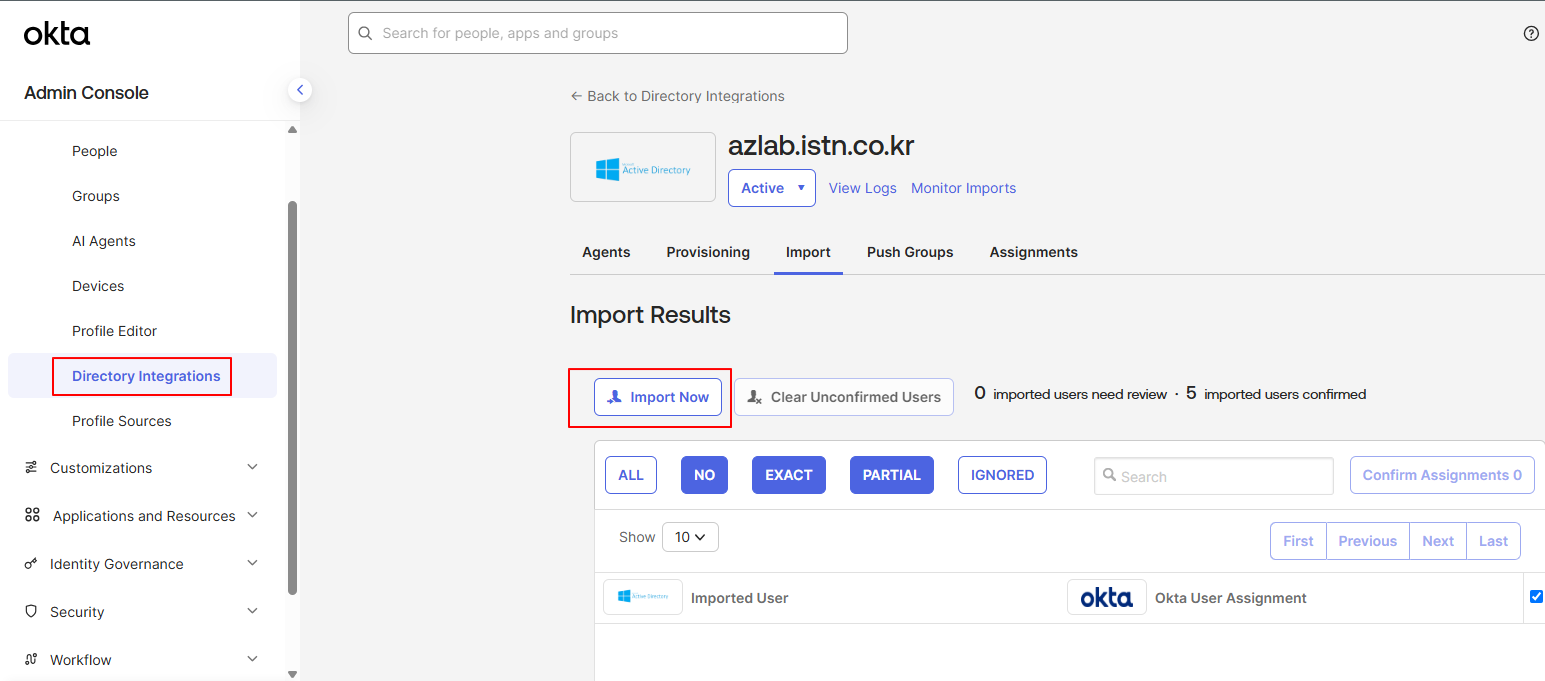This screenshot has width=1545, height=681.
Task: Click the Workflow icon in sidebar
Action: pyautogui.click(x=31, y=659)
